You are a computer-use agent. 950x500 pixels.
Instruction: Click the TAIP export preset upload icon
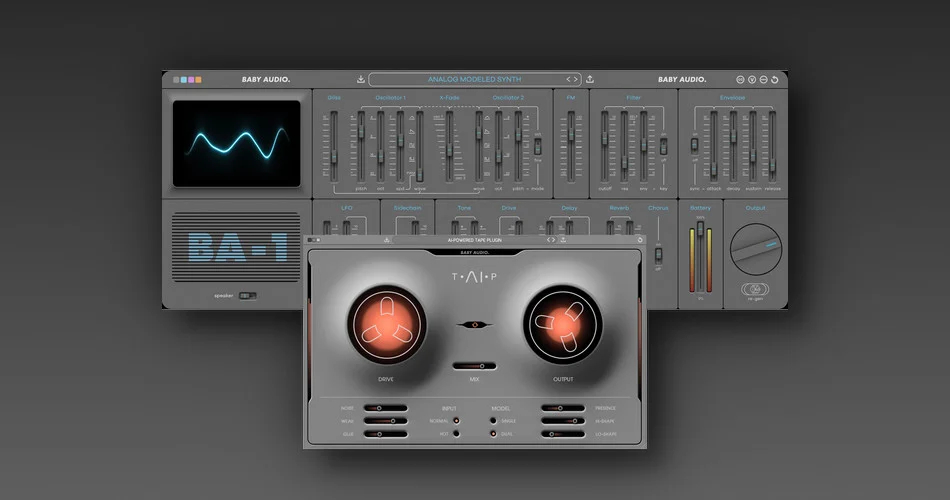tap(563, 240)
